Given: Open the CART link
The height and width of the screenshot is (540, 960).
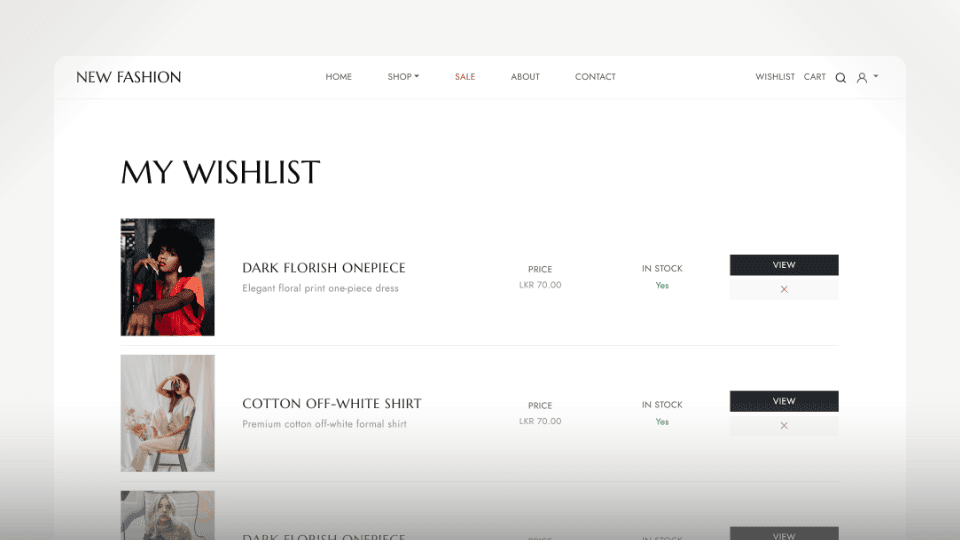Looking at the screenshot, I should pos(814,77).
